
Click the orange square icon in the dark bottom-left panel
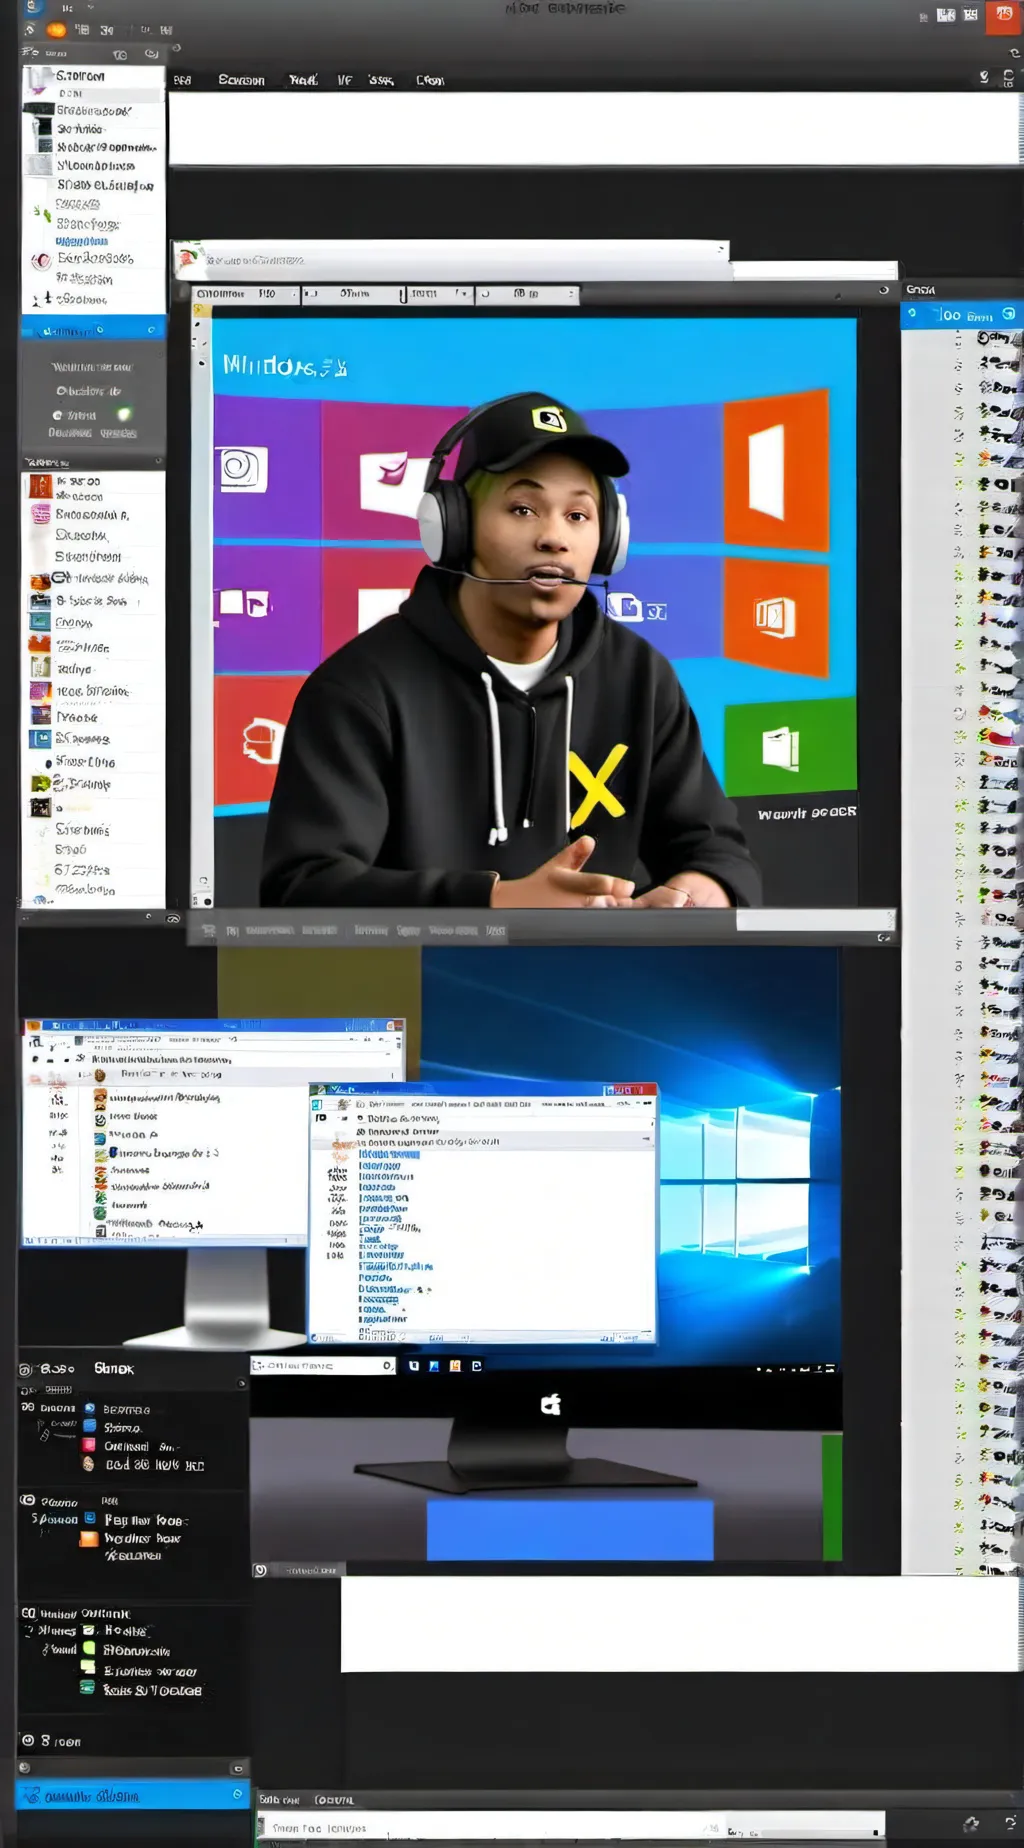click(x=89, y=1539)
